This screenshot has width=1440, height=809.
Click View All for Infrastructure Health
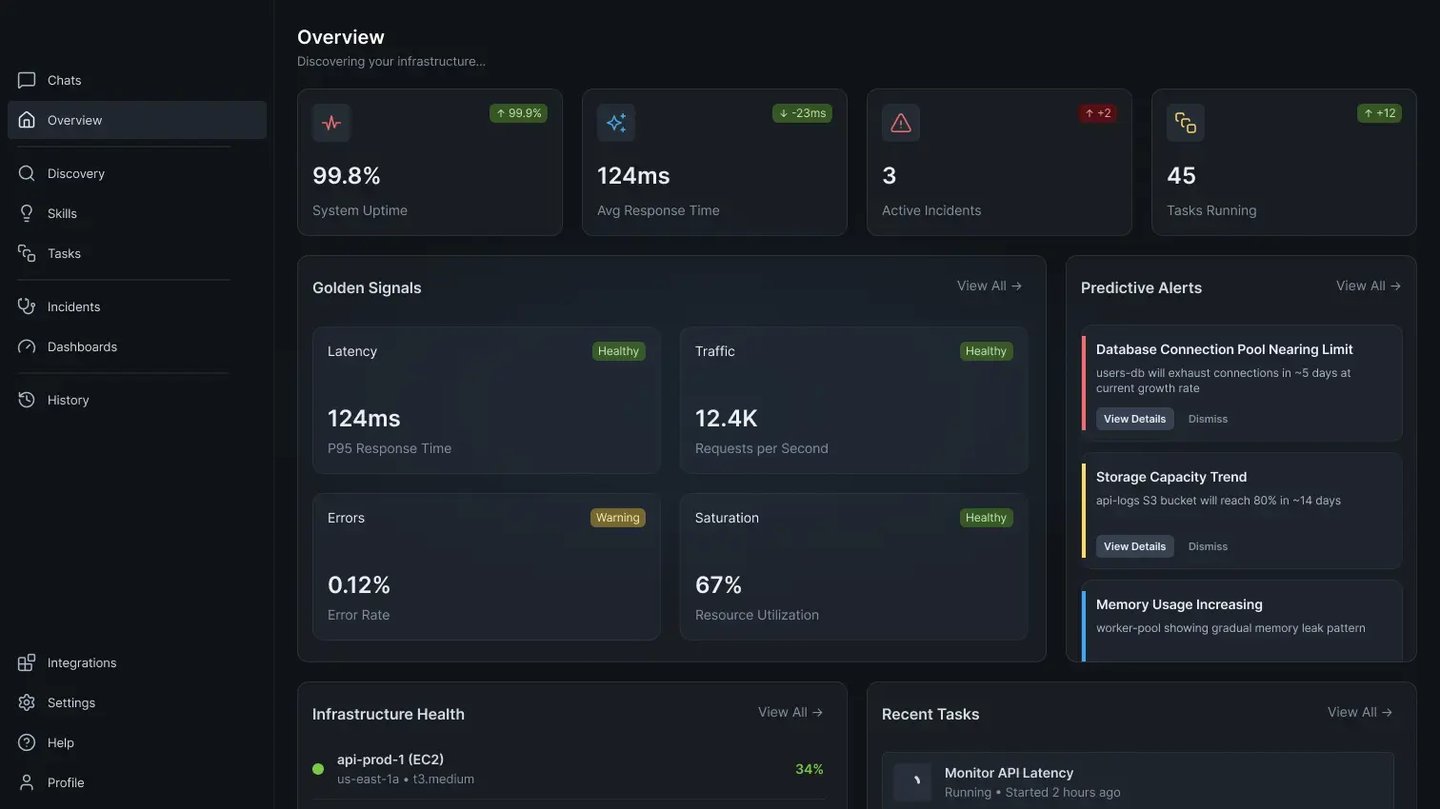point(790,713)
